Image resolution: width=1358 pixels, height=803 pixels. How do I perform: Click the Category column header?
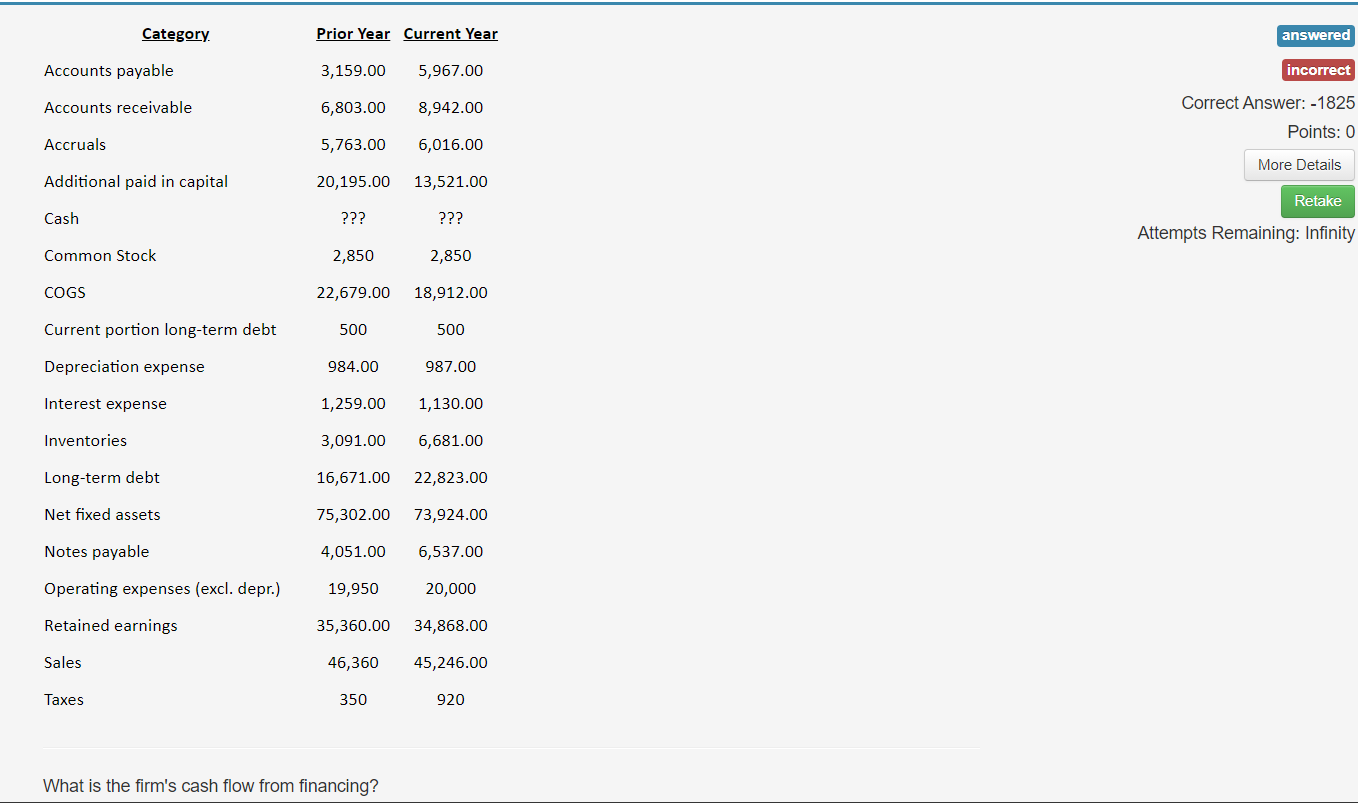click(x=176, y=34)
